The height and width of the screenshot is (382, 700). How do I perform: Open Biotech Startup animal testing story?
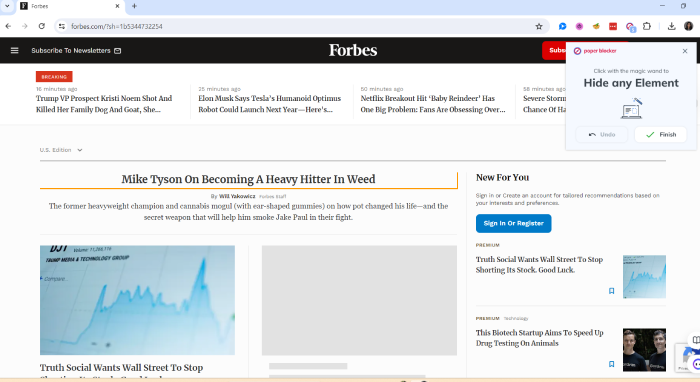click(x=539, y=338)
